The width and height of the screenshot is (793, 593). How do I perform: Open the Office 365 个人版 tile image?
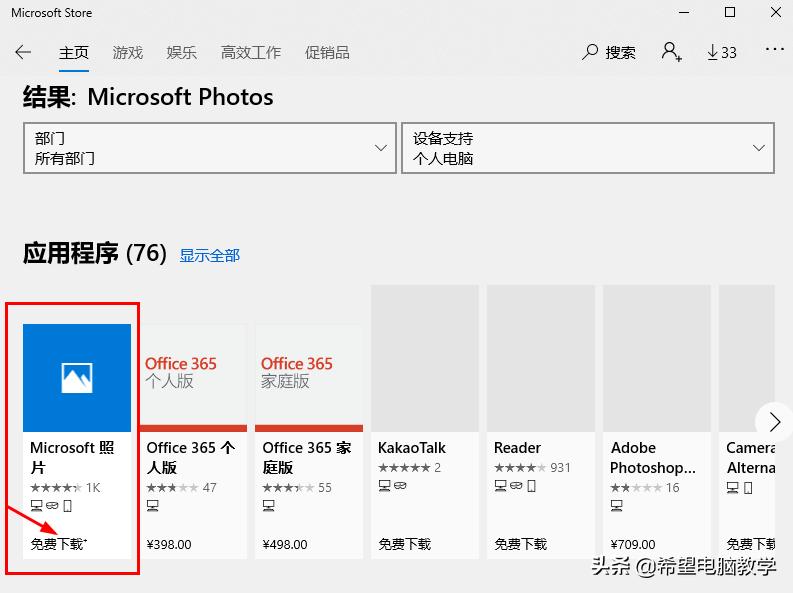pos(193,378)
